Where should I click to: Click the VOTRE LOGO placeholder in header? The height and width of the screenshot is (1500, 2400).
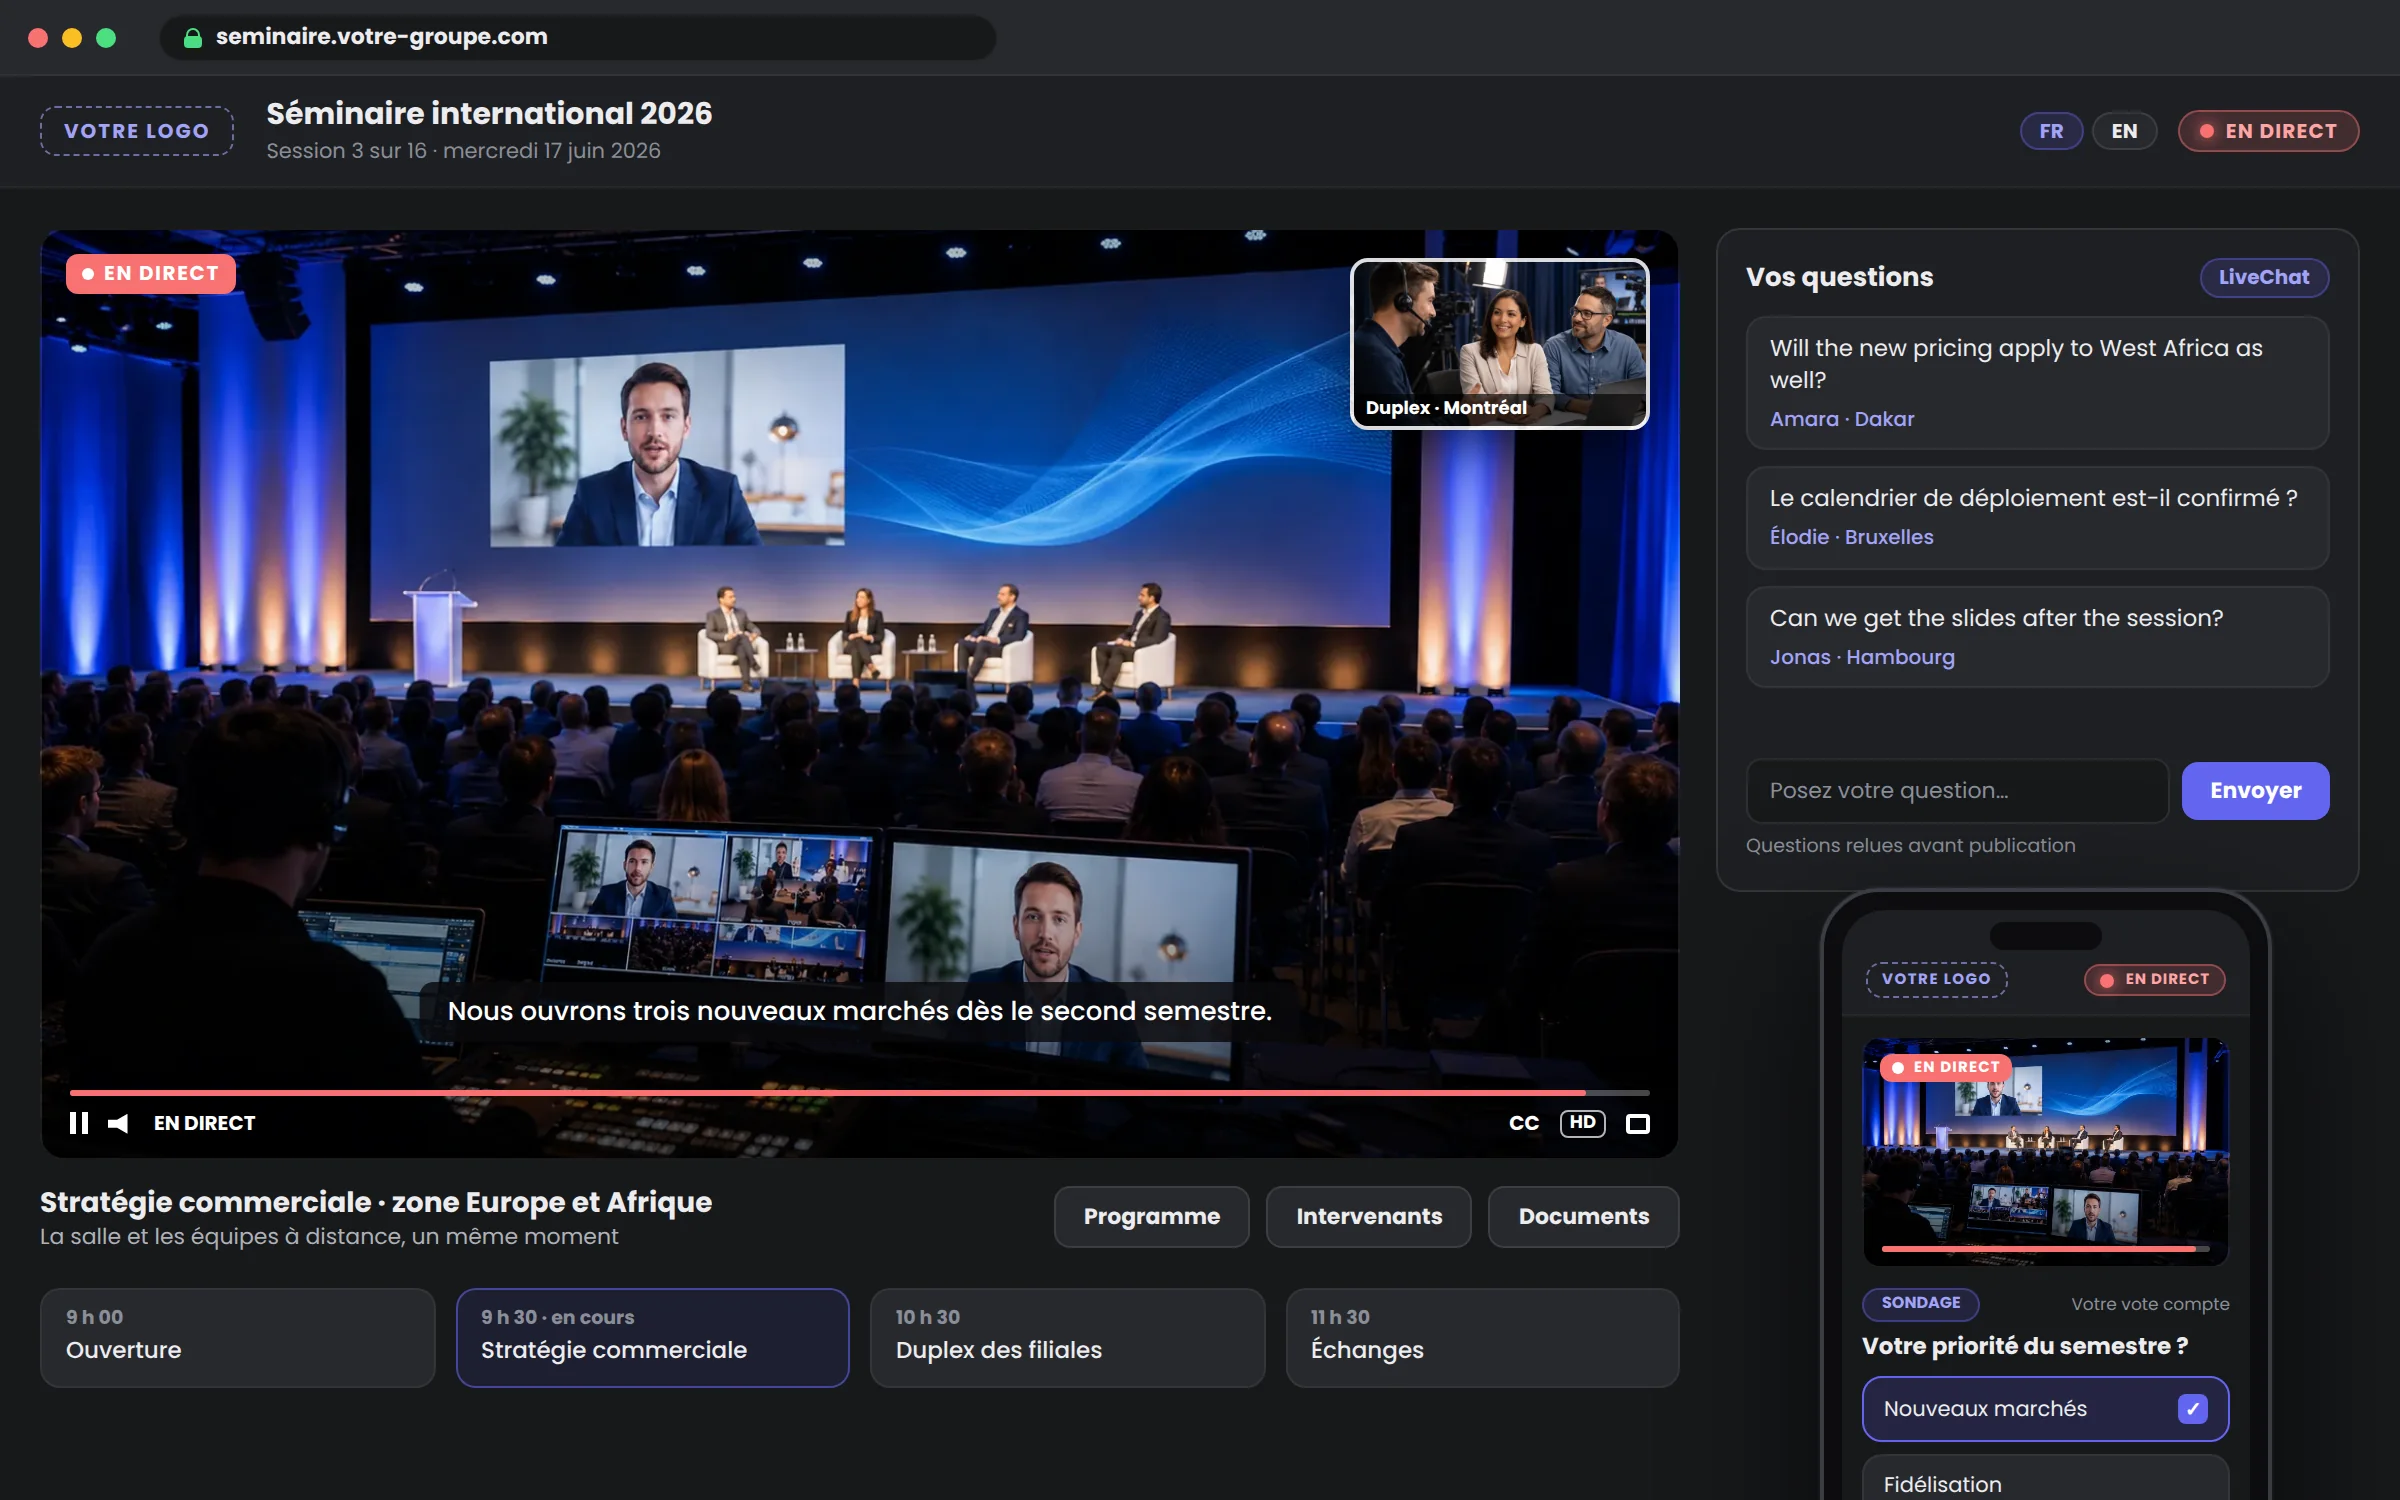click(x=137, y=131)
